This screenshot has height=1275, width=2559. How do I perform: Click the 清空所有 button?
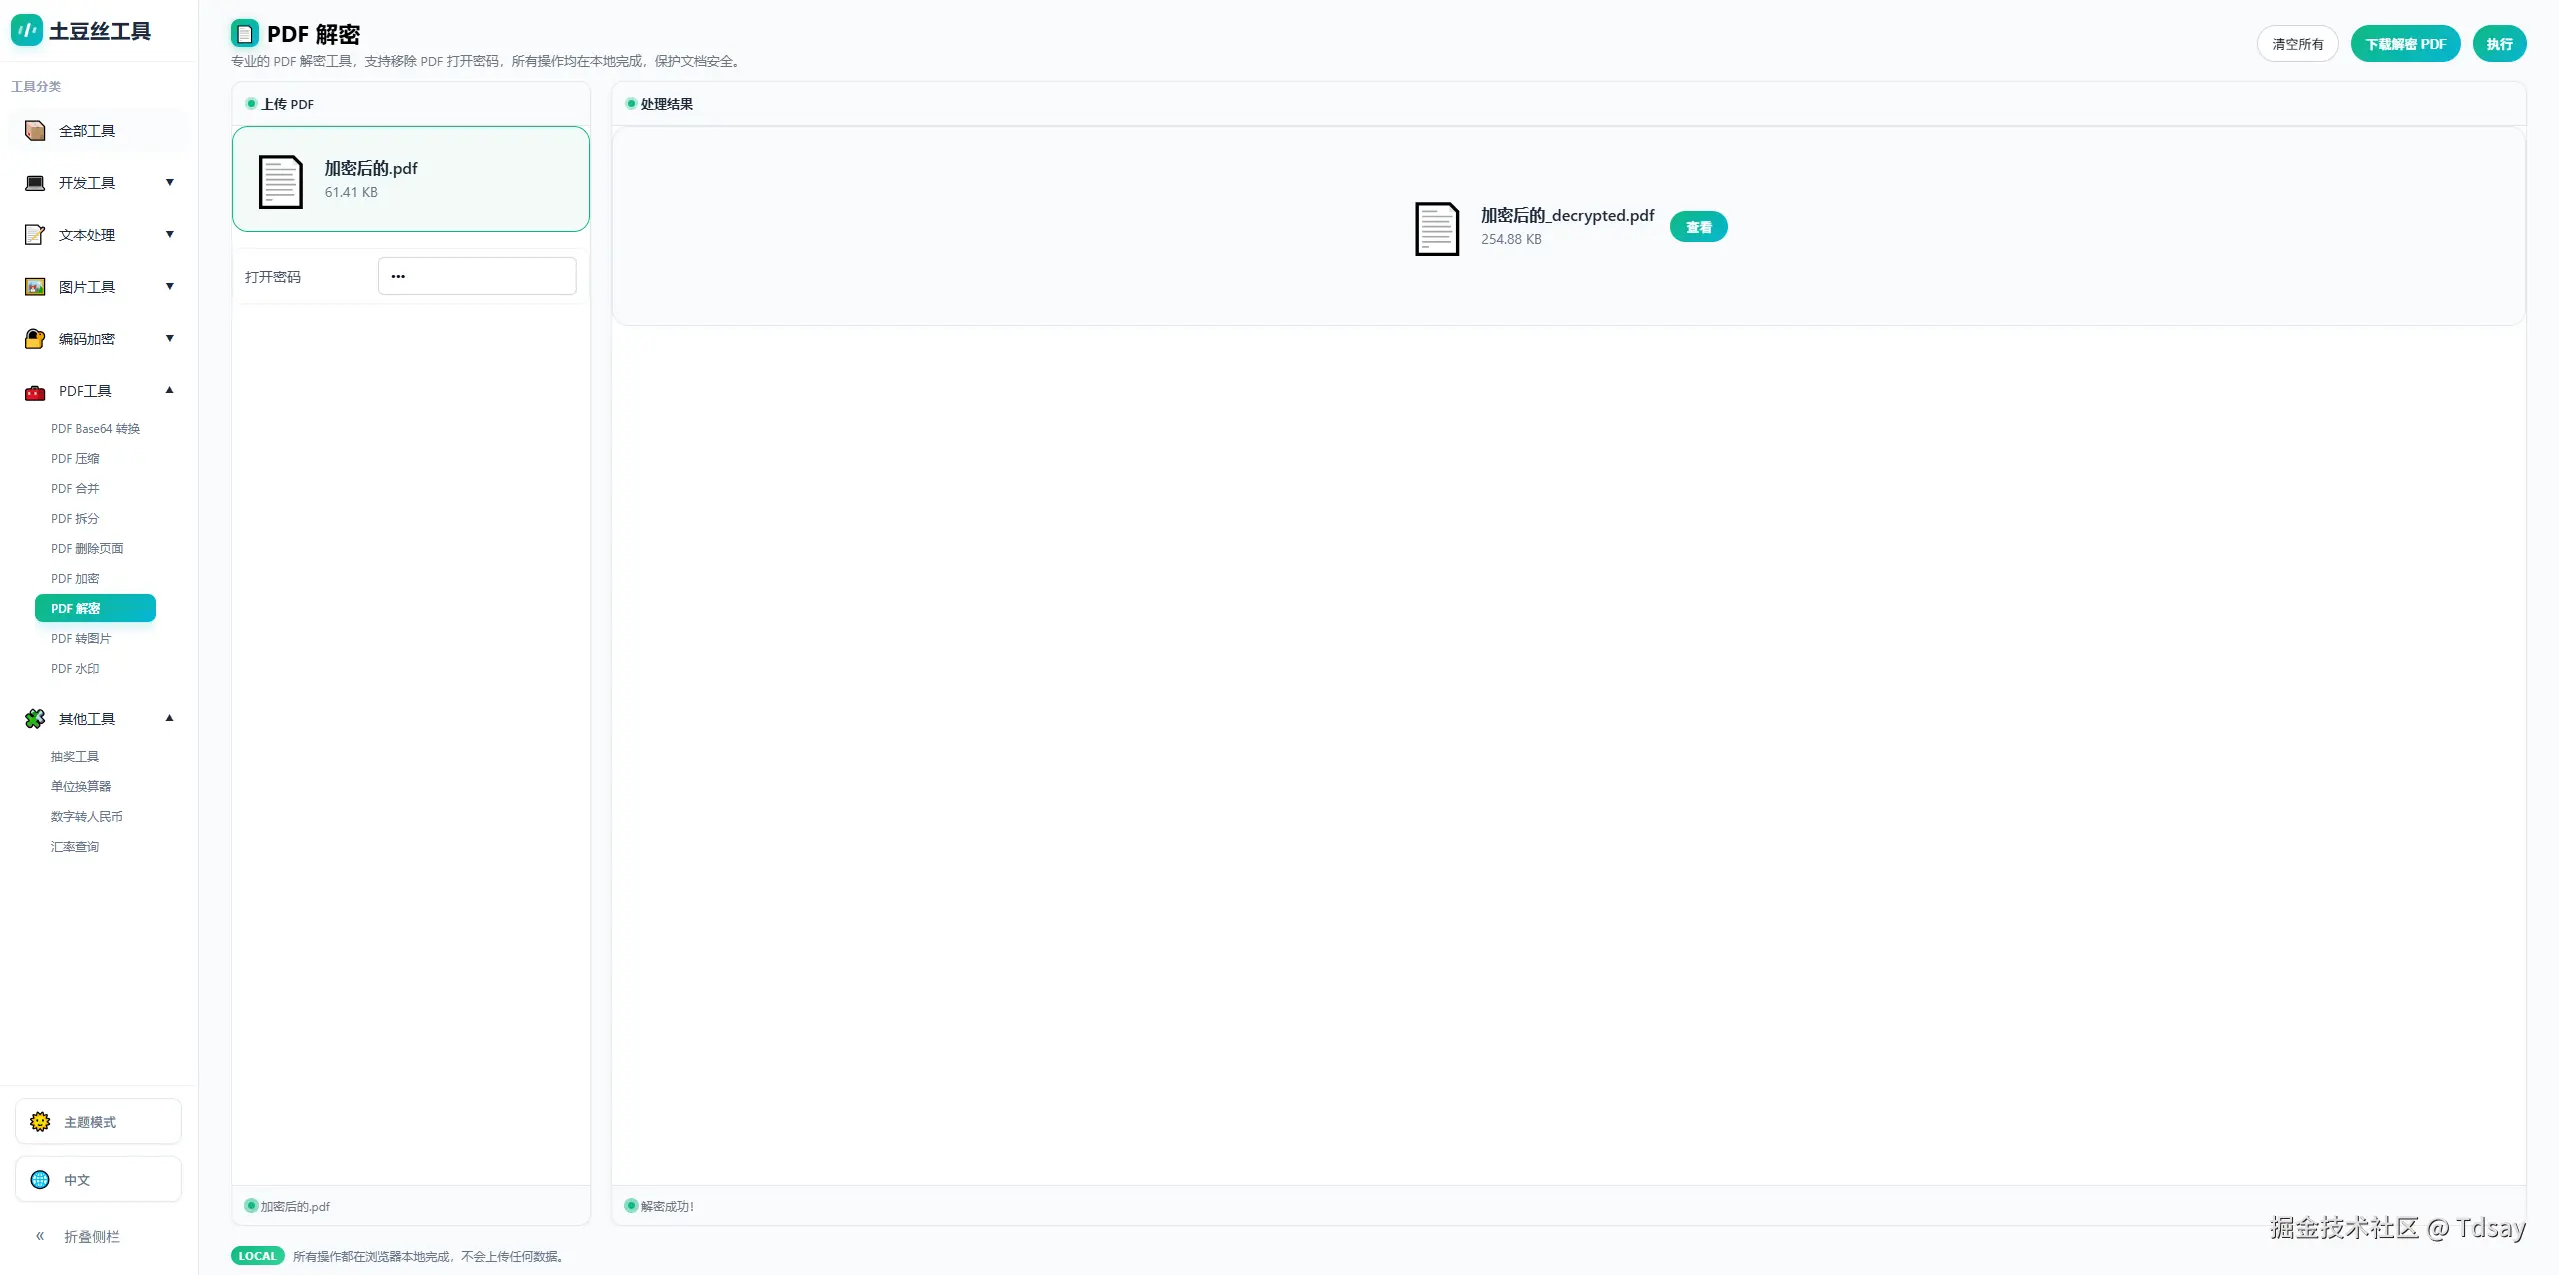(x=2297, y=44)
